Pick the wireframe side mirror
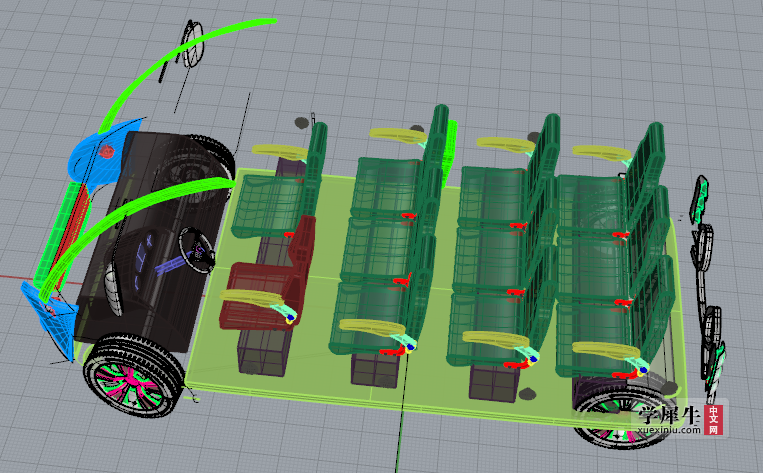763x473 pixels. pyautogui.click(x=193, y=44)
